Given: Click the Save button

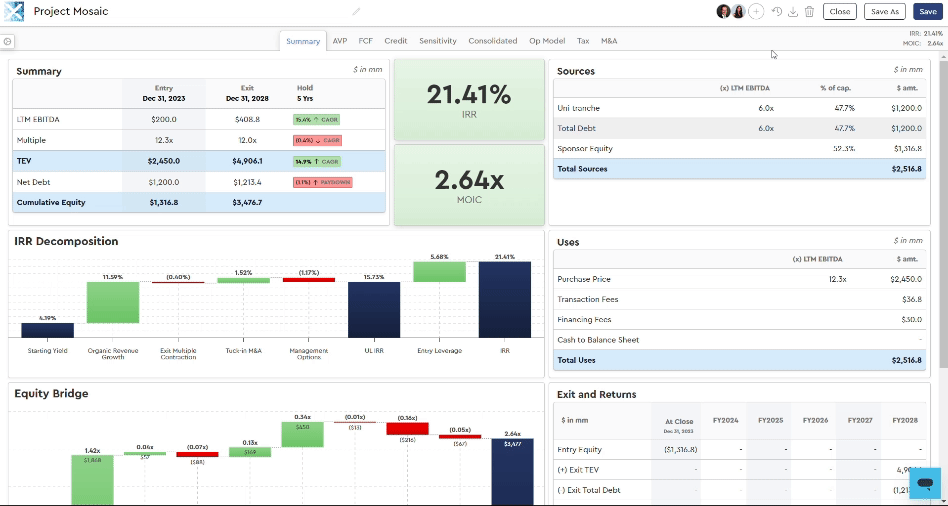Looking at the screenshot, I should pos(927,12).
